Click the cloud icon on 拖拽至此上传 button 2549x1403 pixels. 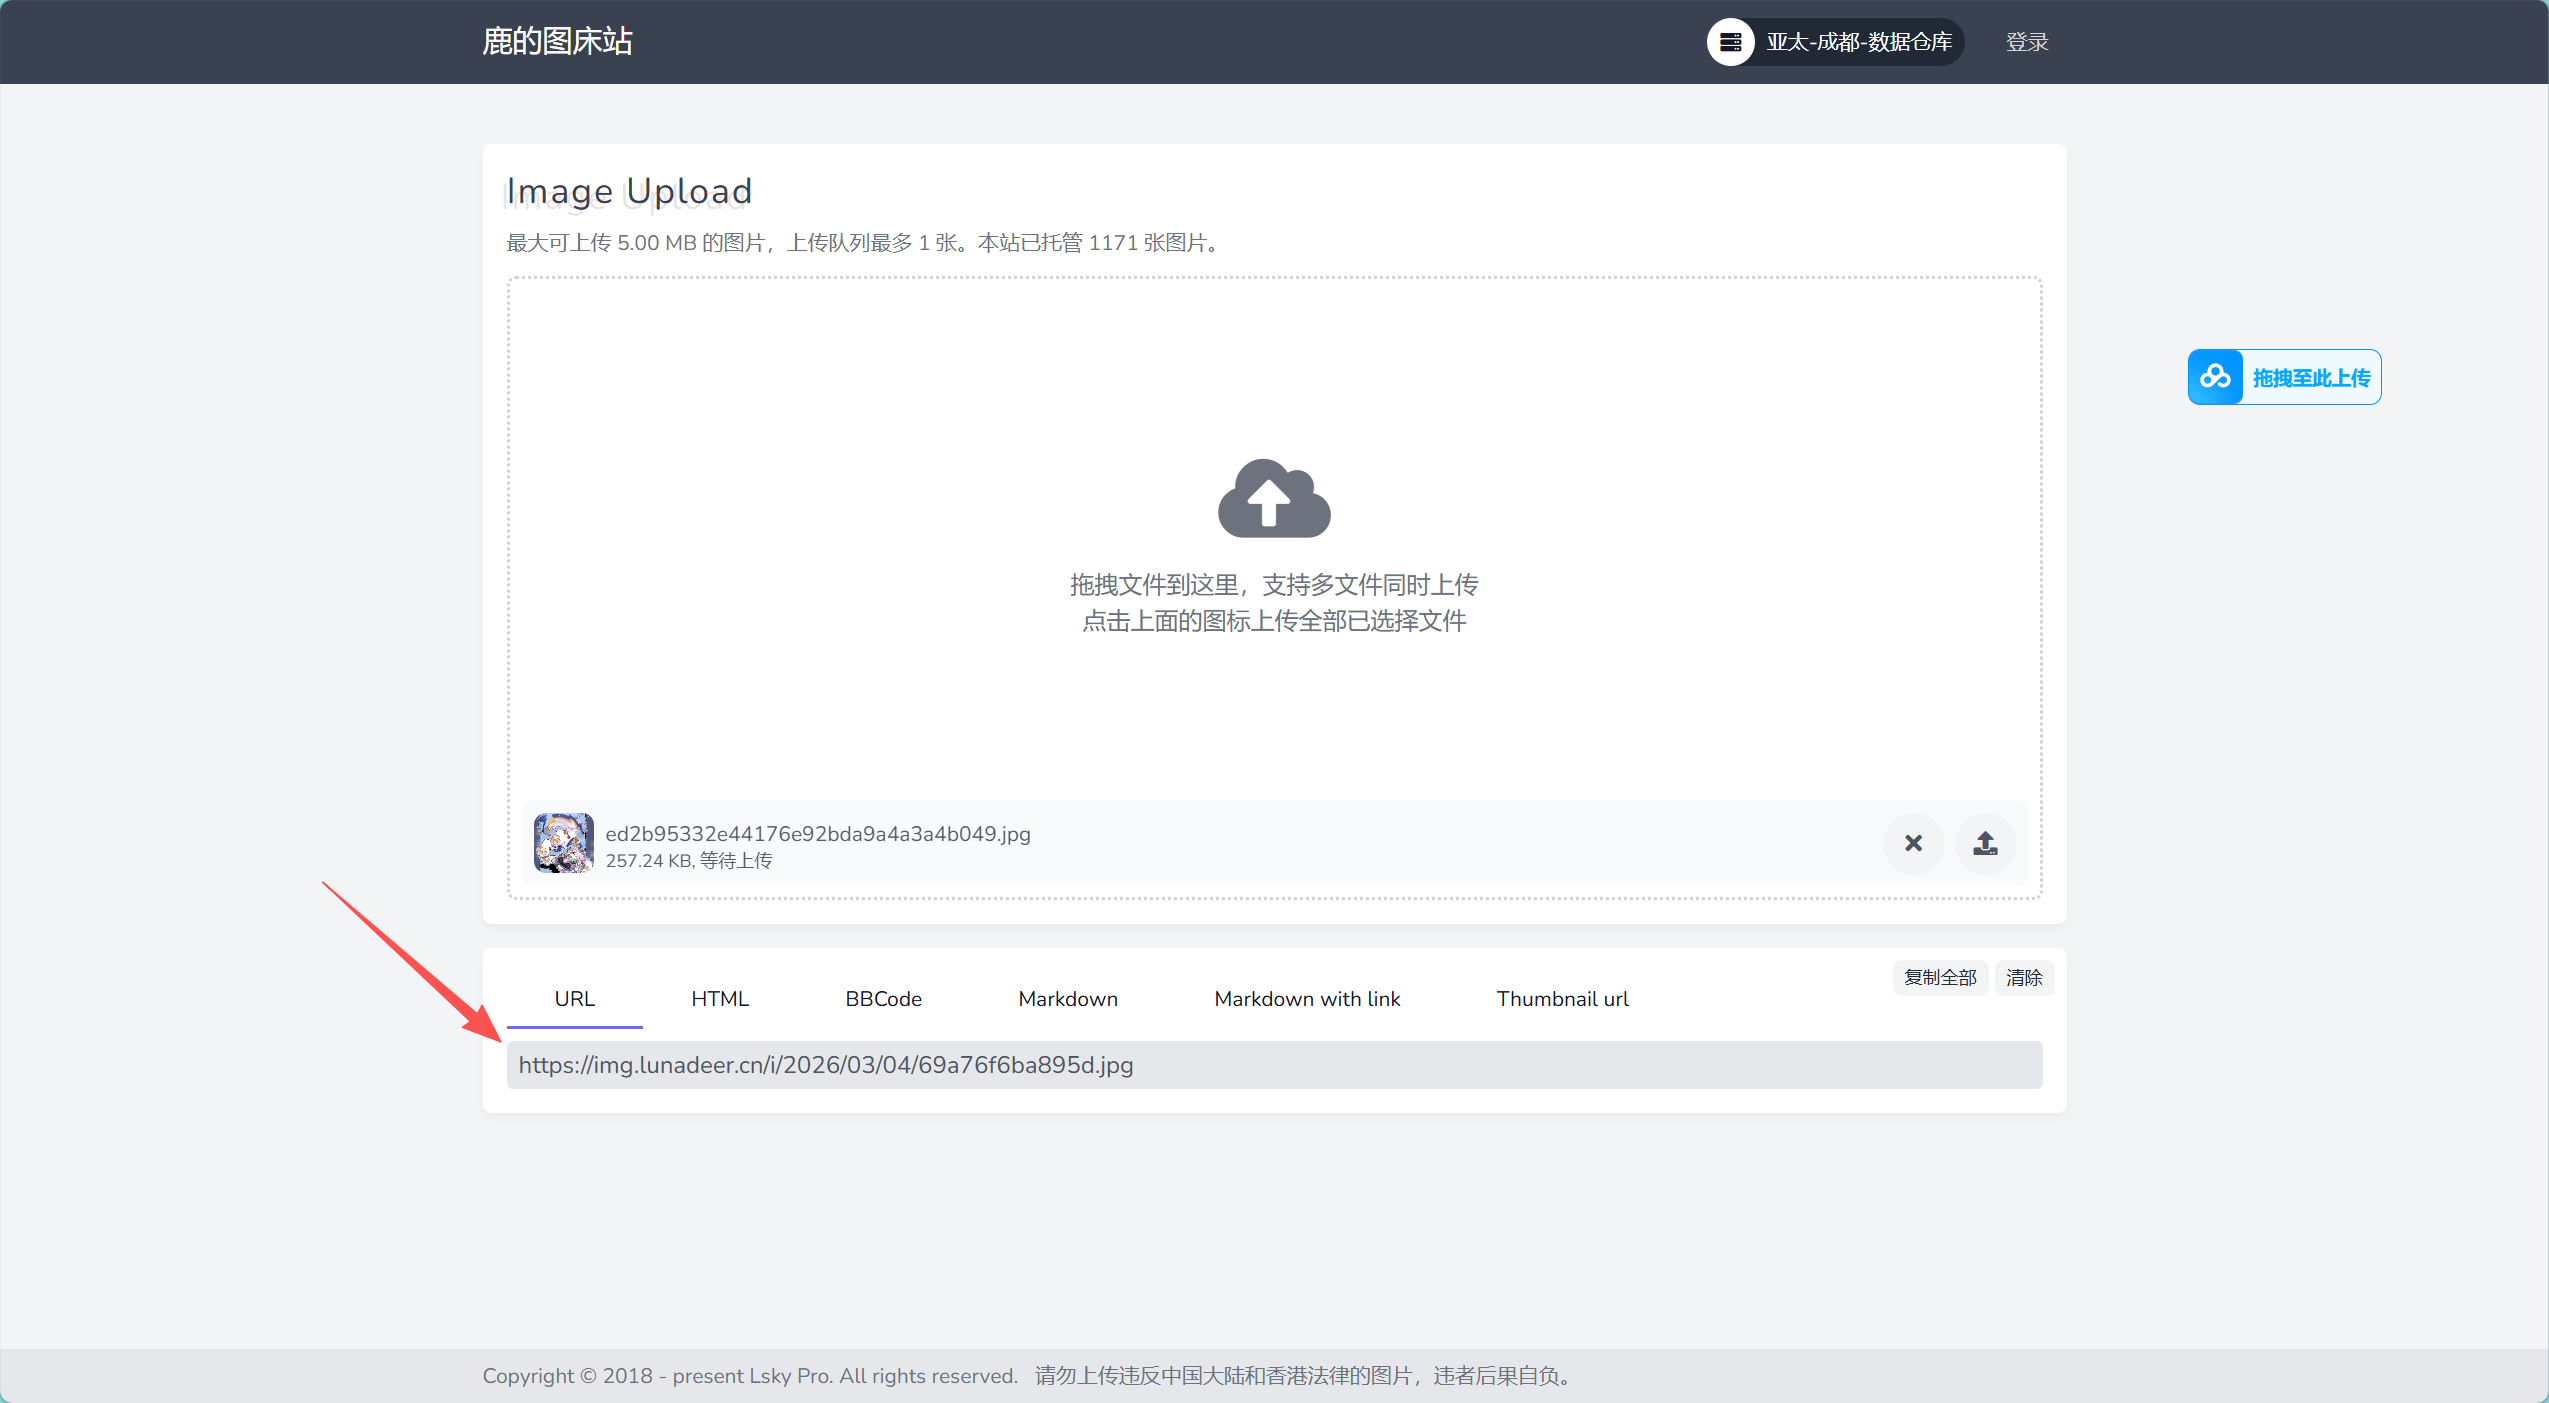pyautogui.click(x=2216, y=377)
